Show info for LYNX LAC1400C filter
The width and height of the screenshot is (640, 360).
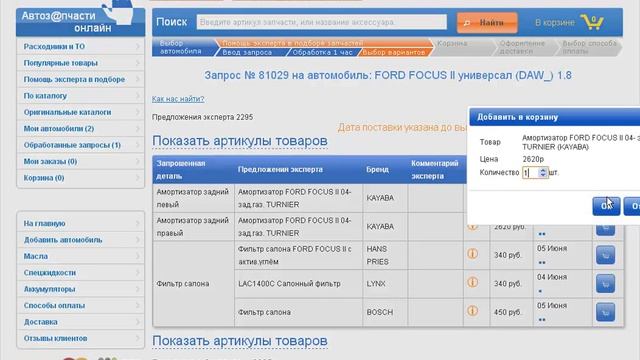[x=472, y=282]
